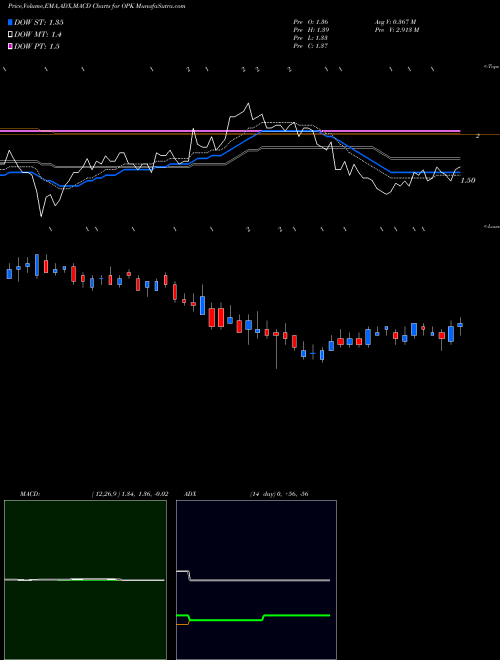Click the lowest dip of the white price line

41,216
